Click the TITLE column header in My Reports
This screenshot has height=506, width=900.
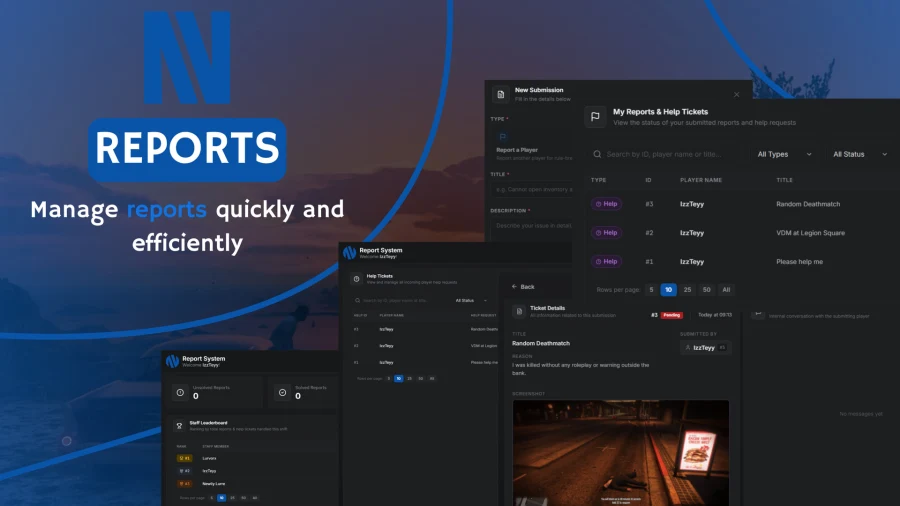click(x=784, y=180)
